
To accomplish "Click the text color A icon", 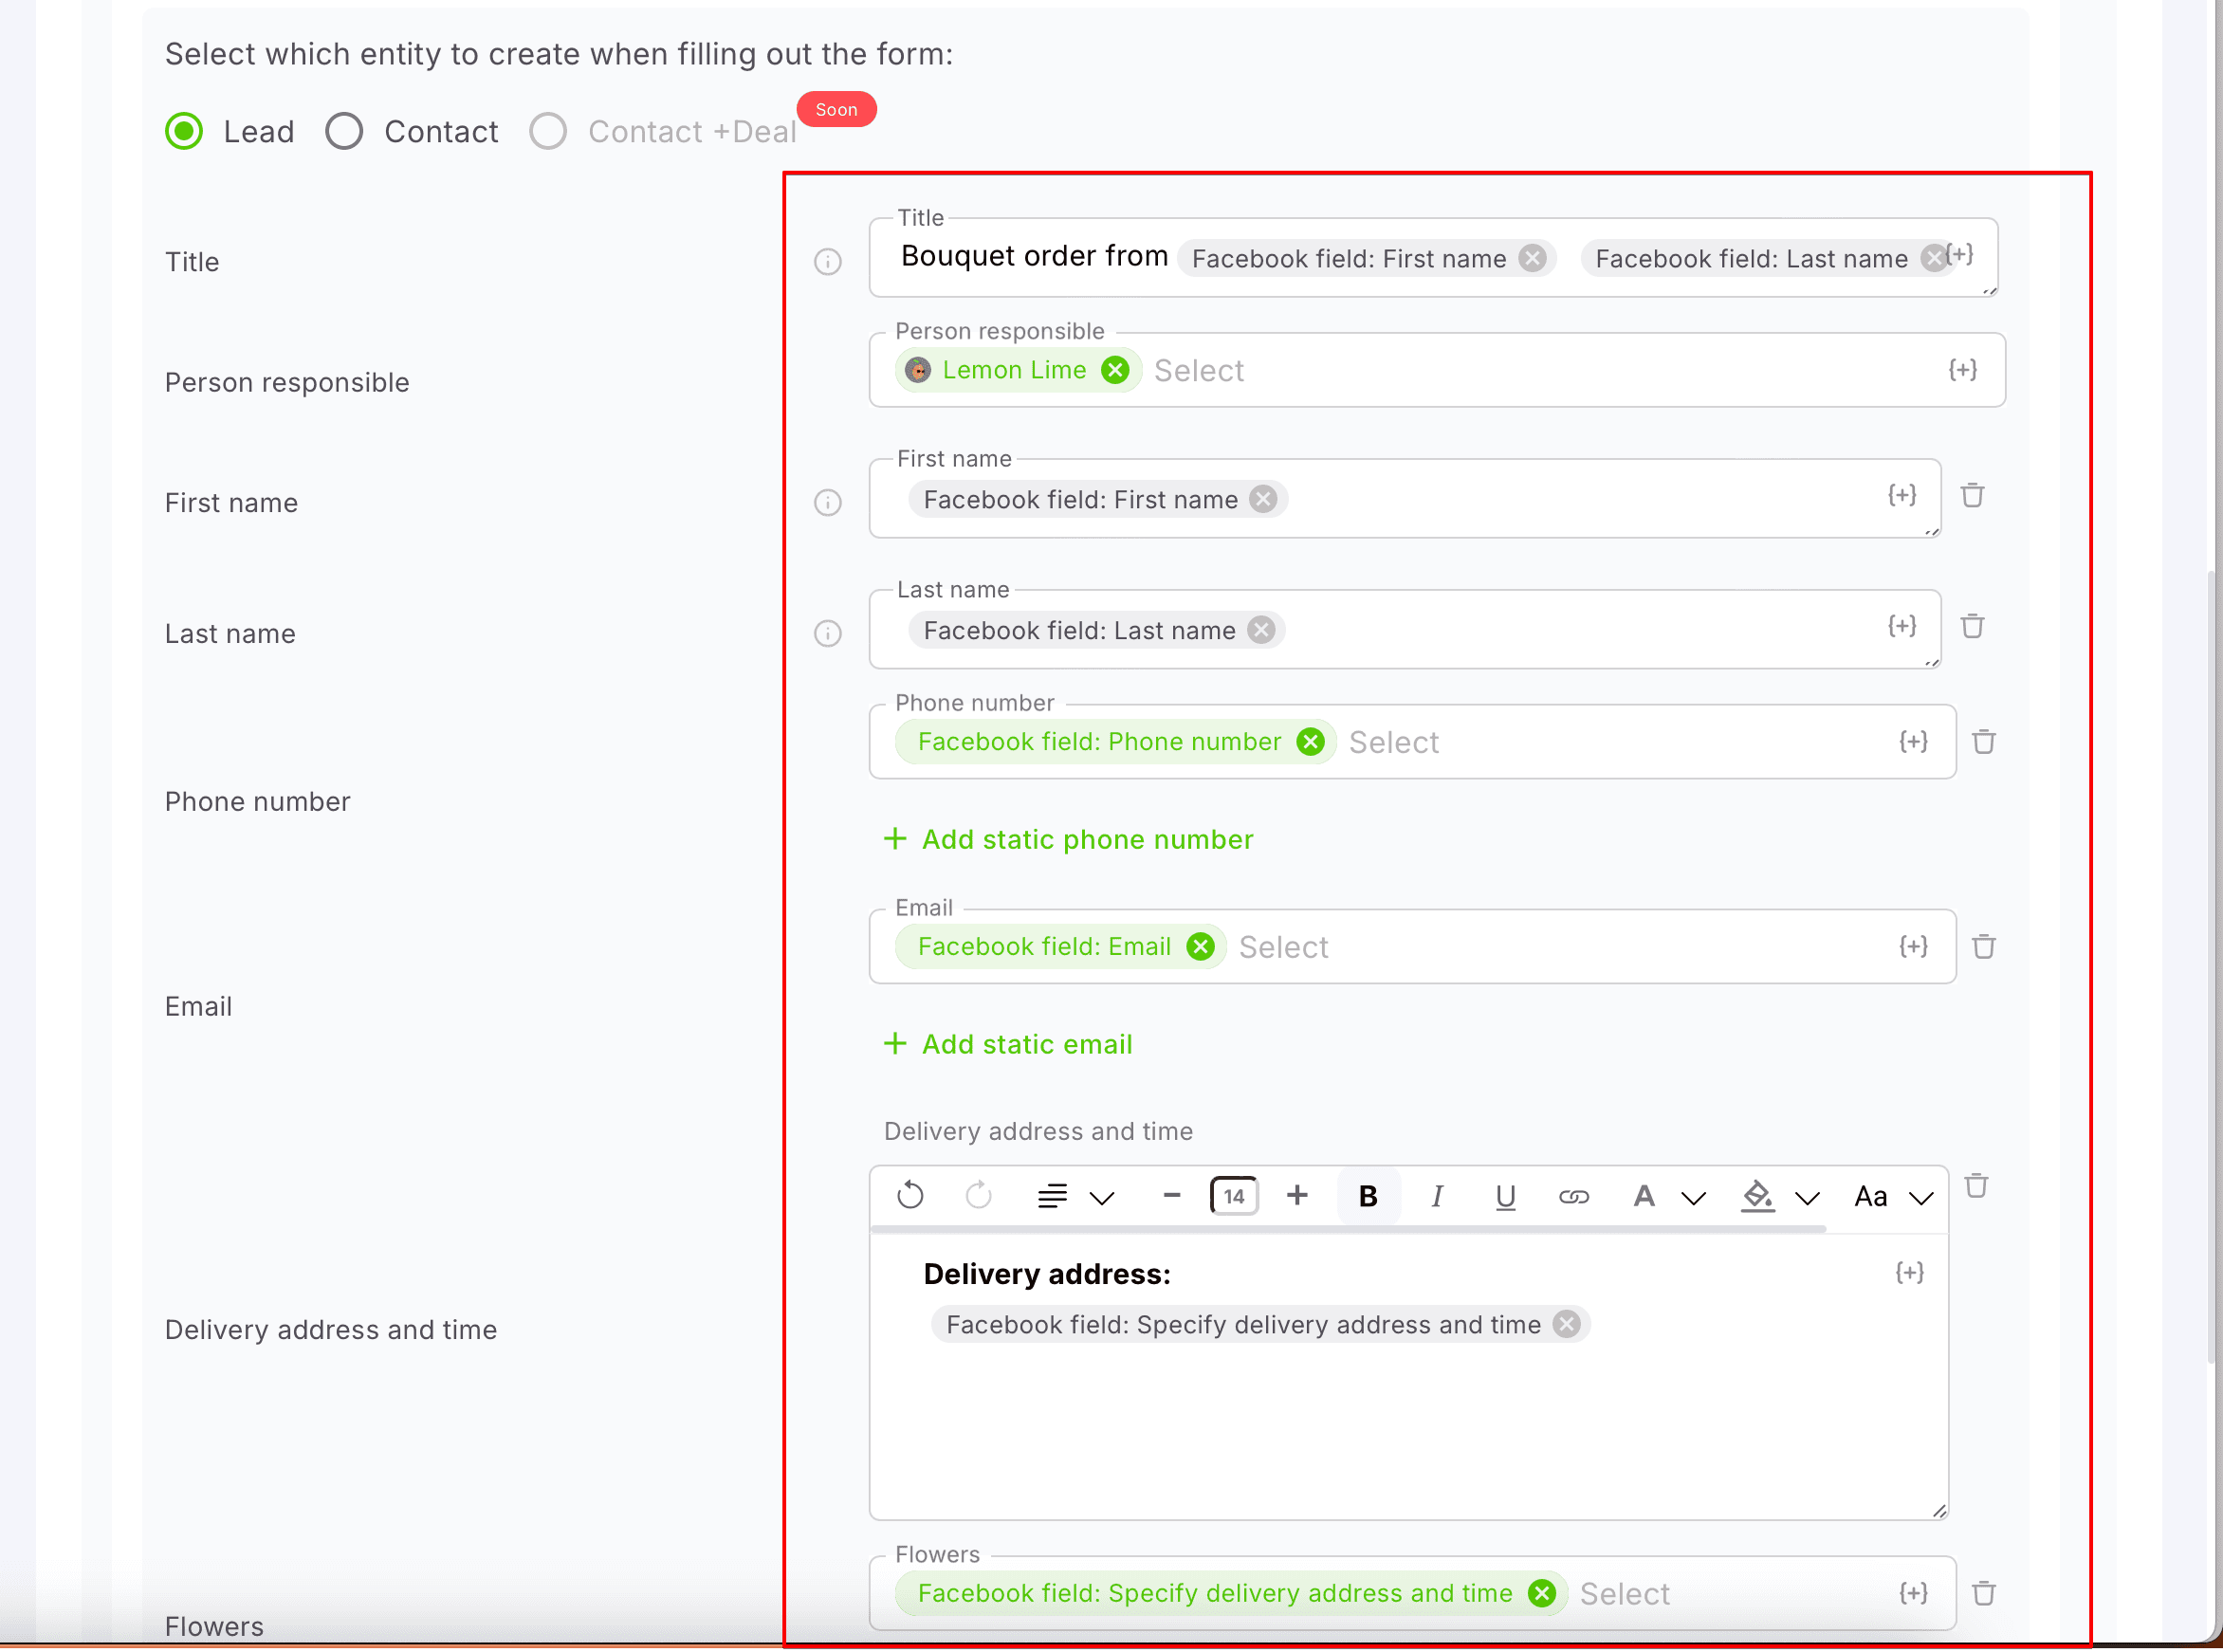I will click(1643, 1196).
